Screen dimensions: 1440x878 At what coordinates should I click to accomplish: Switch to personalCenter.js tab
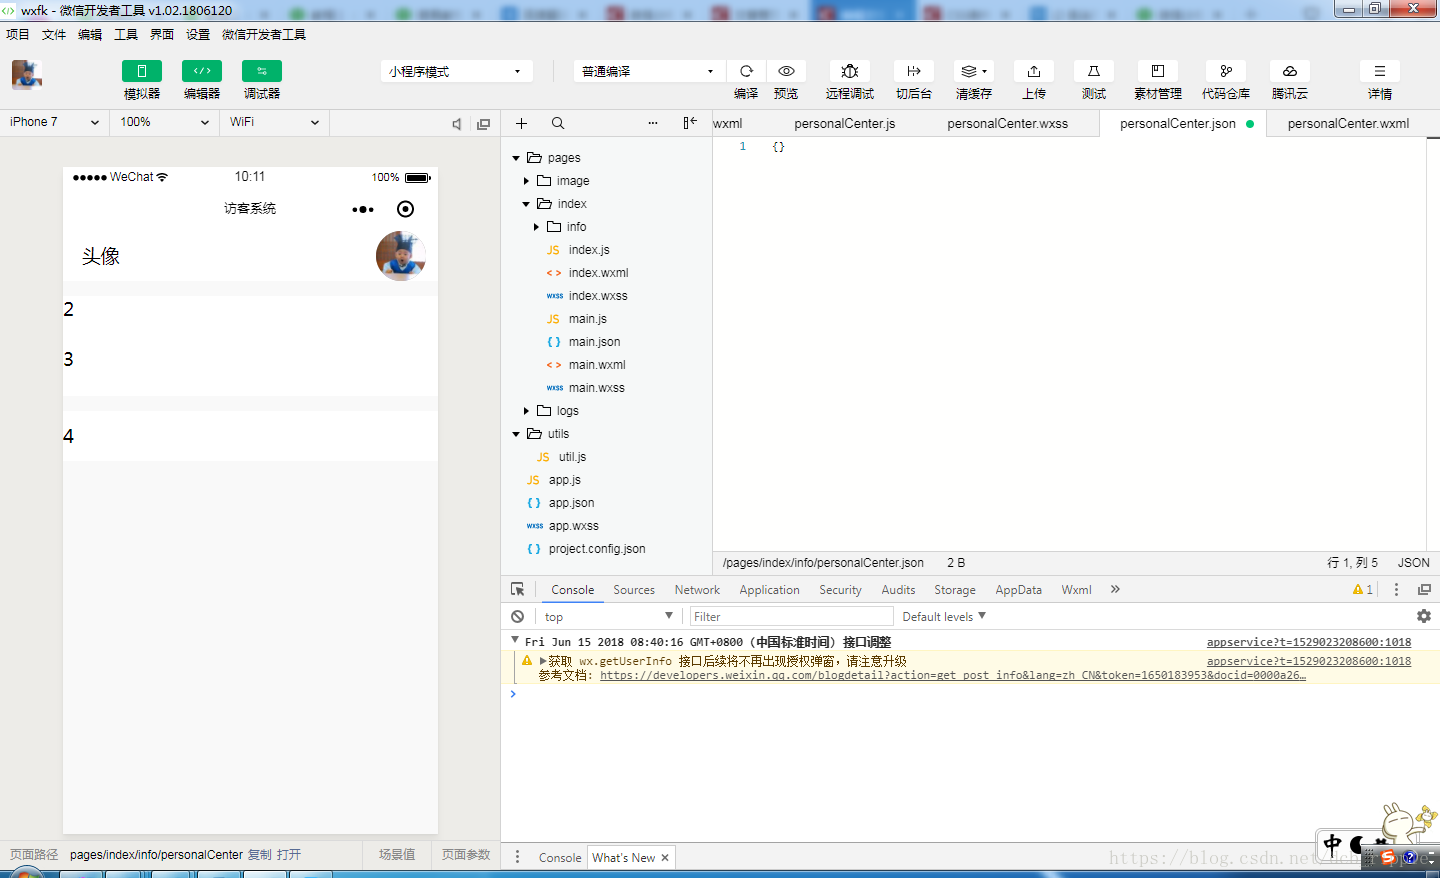pyautogui.click(x=845, y=124)
